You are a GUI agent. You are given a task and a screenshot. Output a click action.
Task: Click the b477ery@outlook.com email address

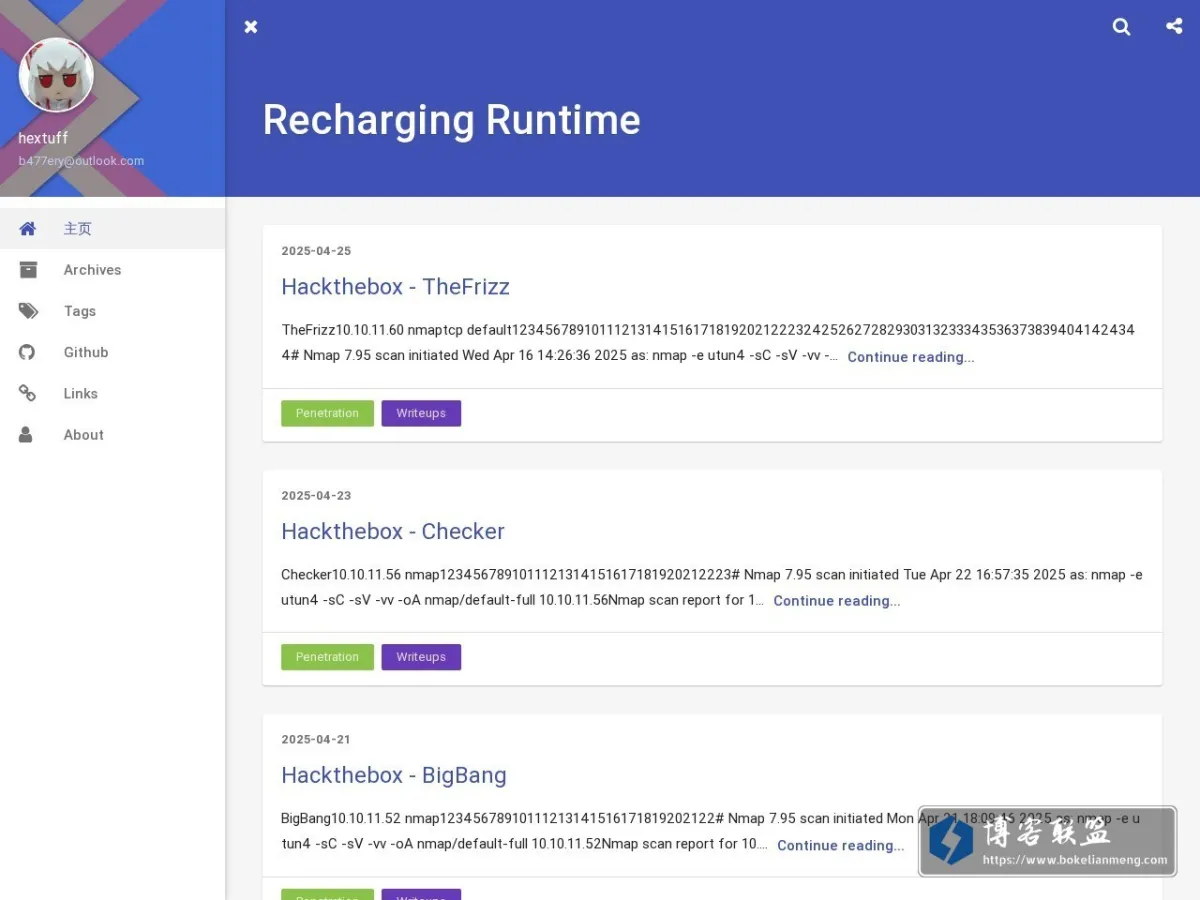pos(81,161)
